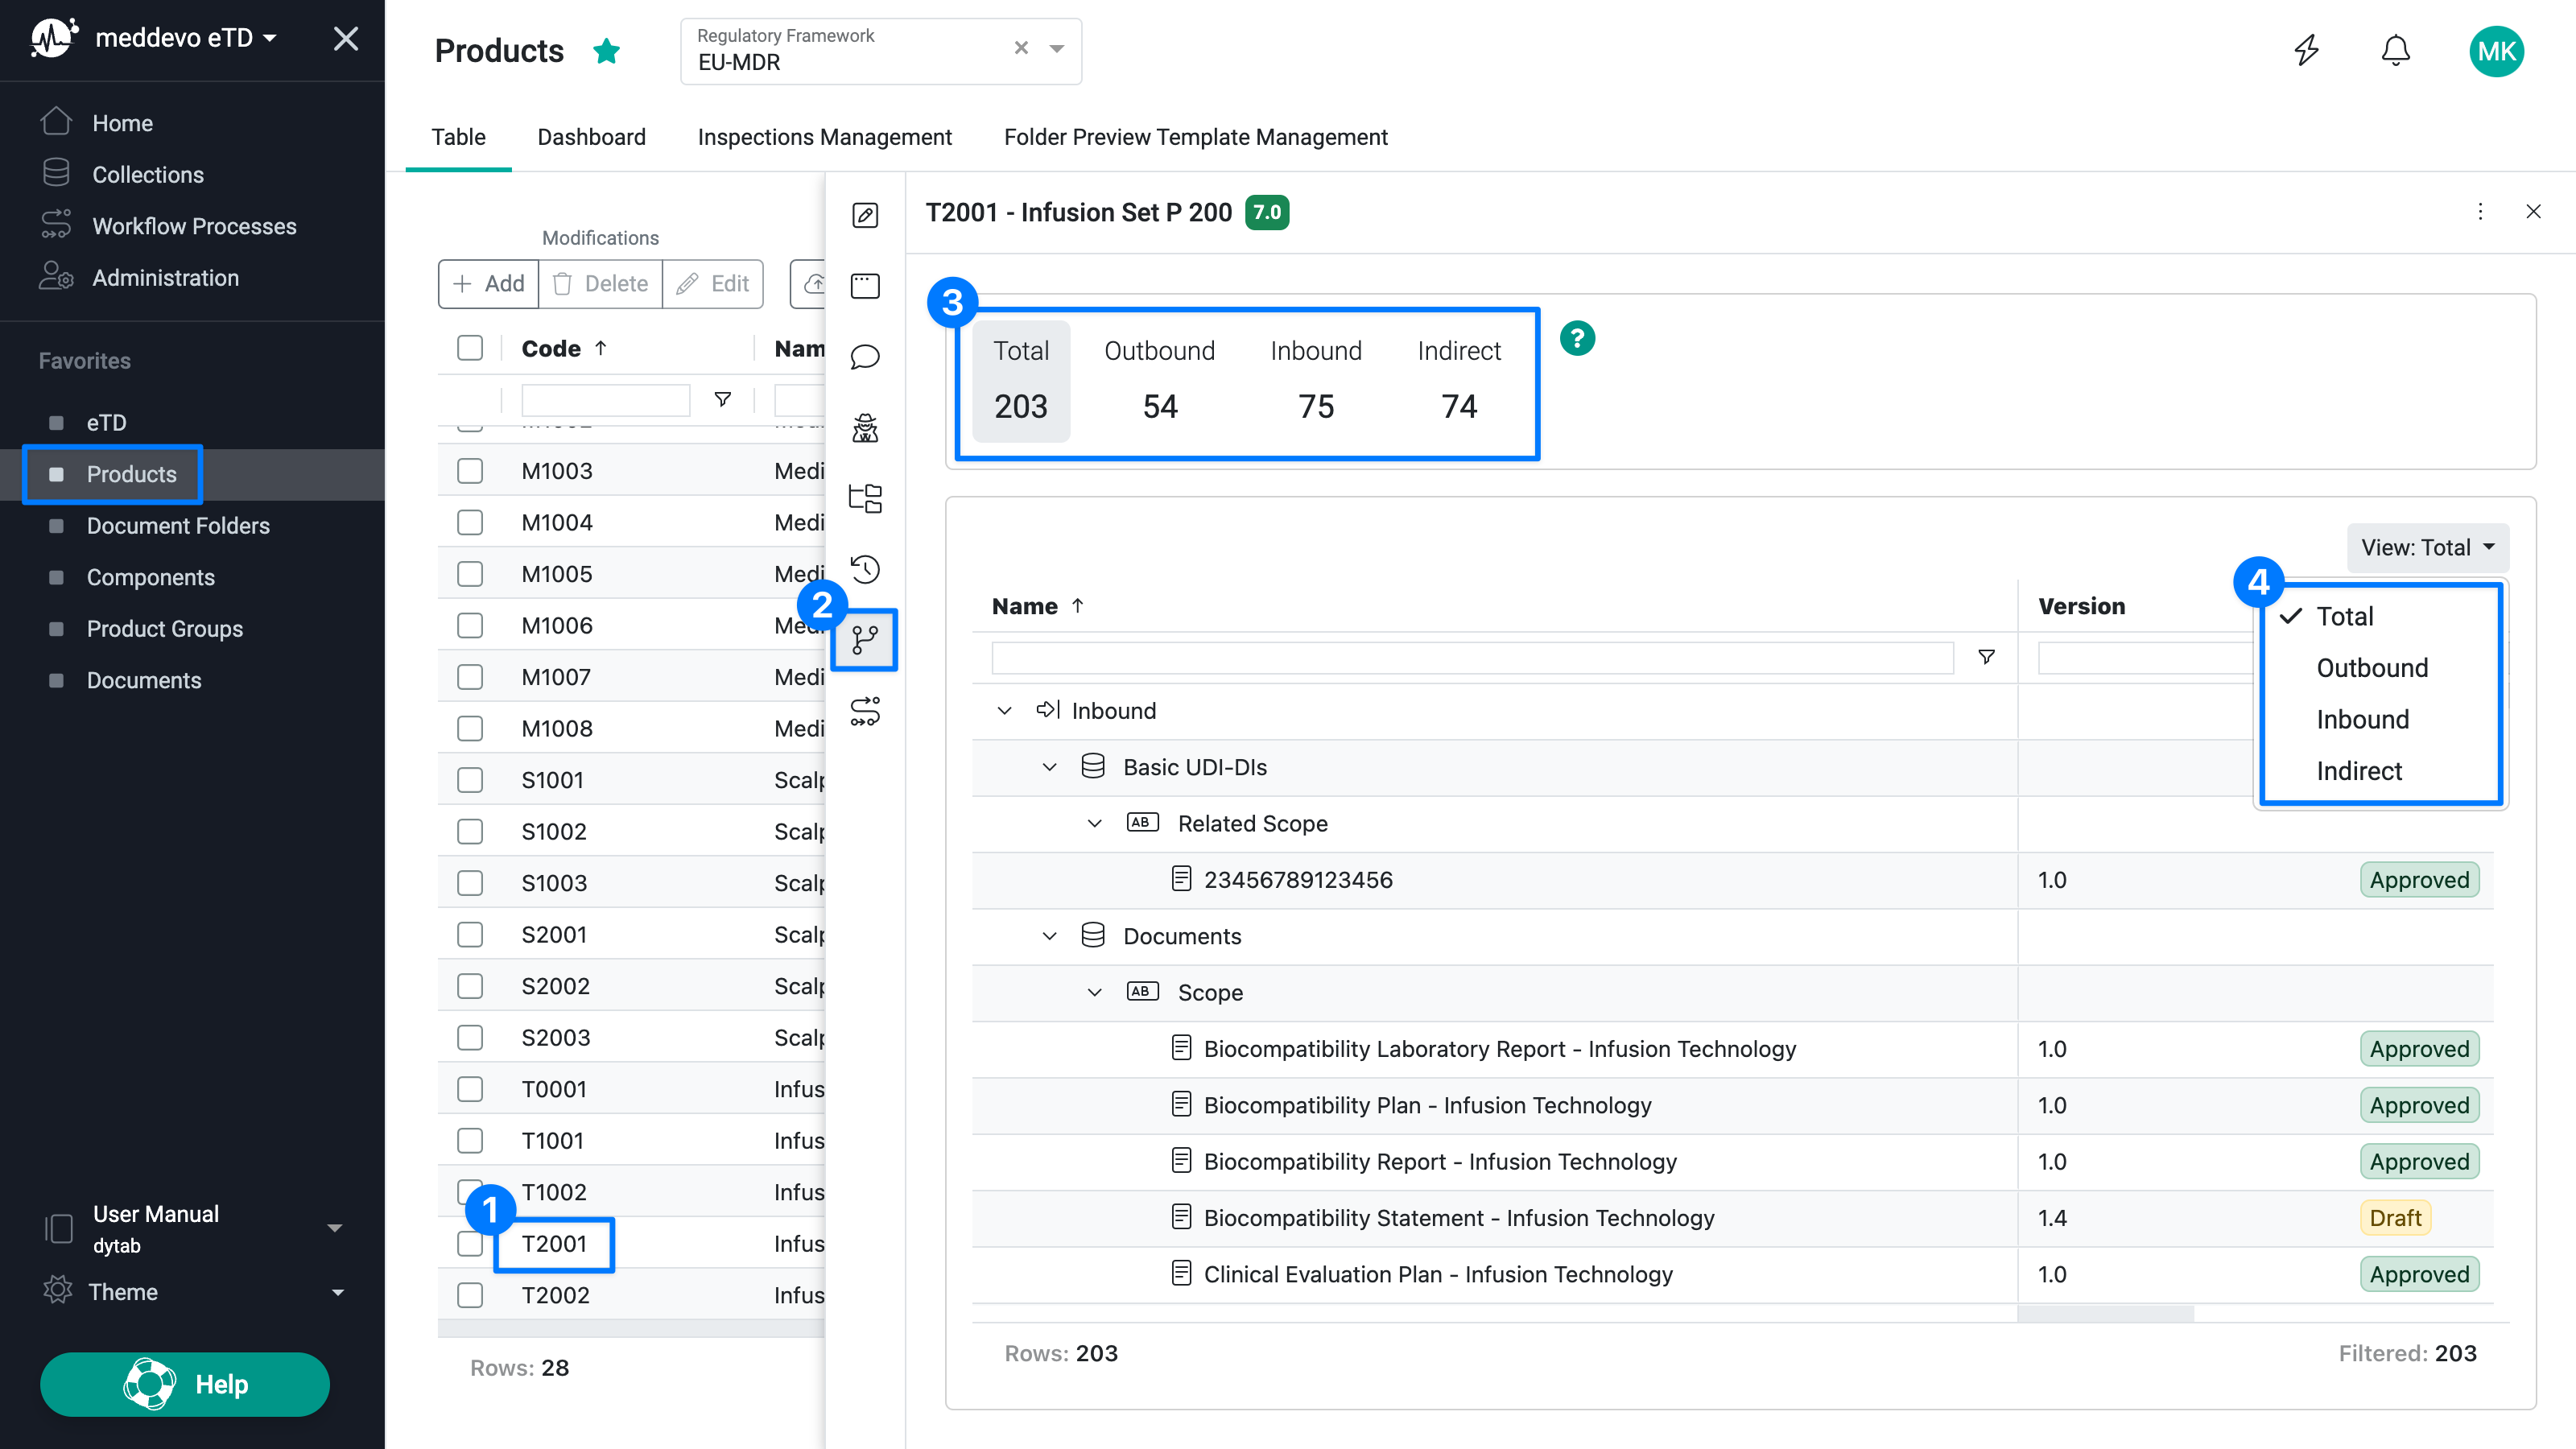Image resolution: width=2576 pixels, height=1449 pixels.
Task: Click the folder tree icon in vertical toolbar
Action: coord(864,497)
